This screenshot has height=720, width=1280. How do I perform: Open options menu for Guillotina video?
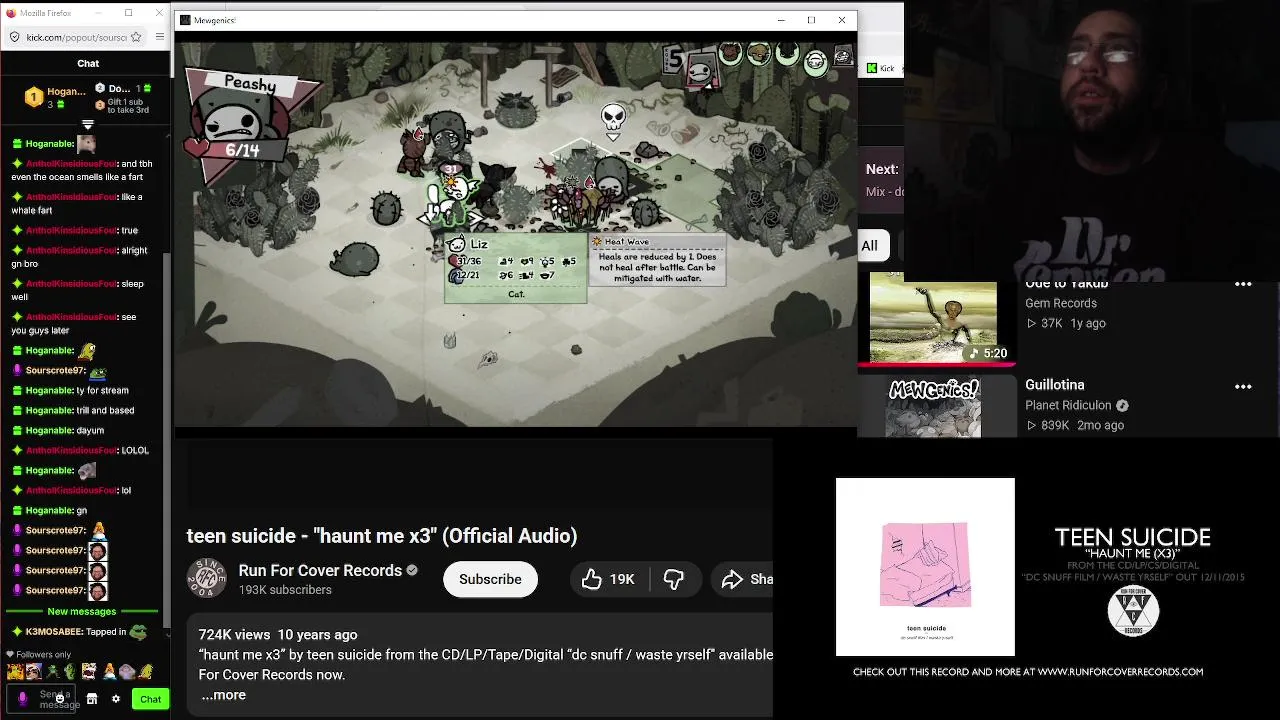(x=1243, y=386)
